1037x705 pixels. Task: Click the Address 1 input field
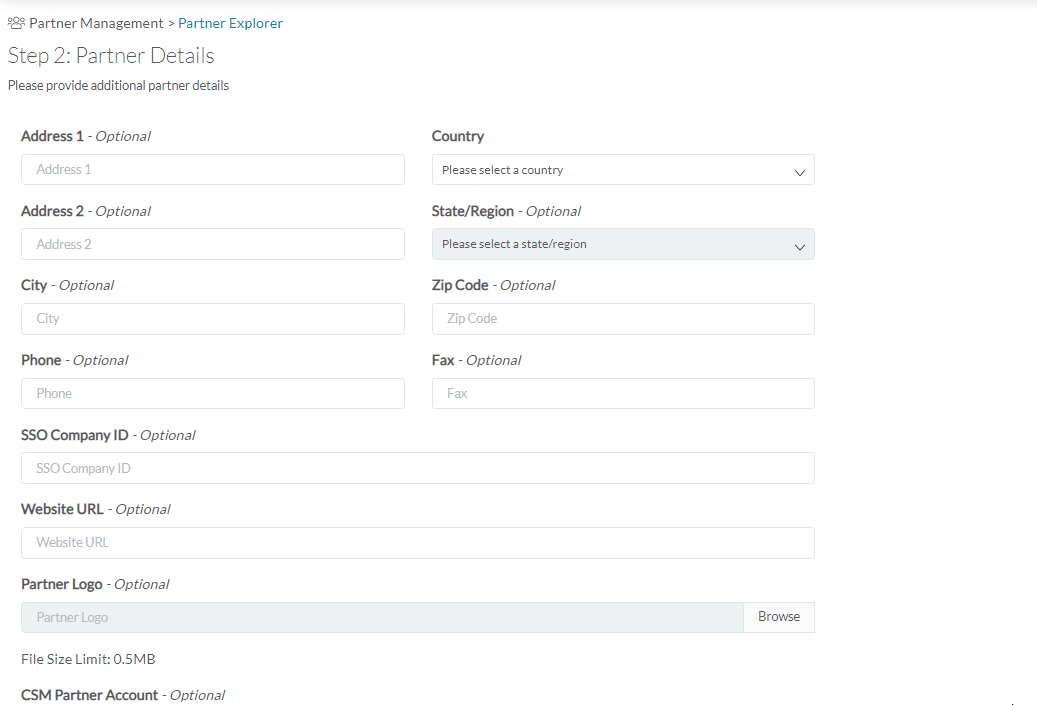[x=212, y=169]
